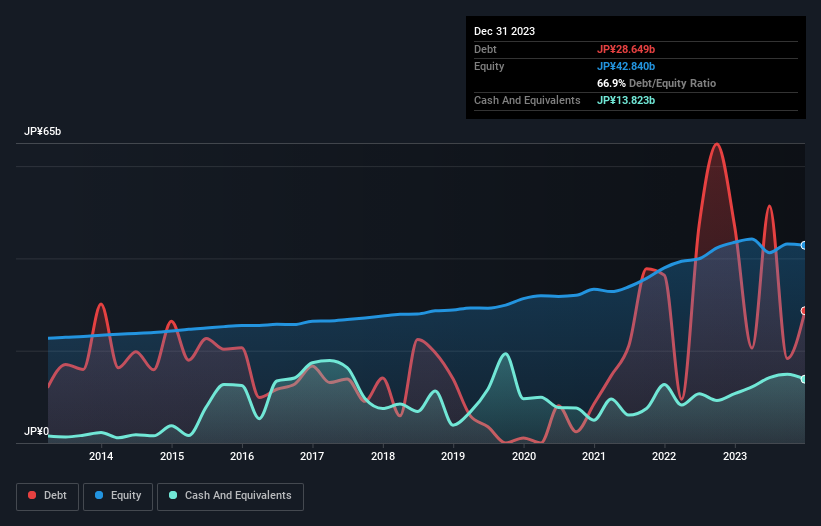Select the 2023 x-axis label
The width and height of the screenshot is (821, 526).
735,456
